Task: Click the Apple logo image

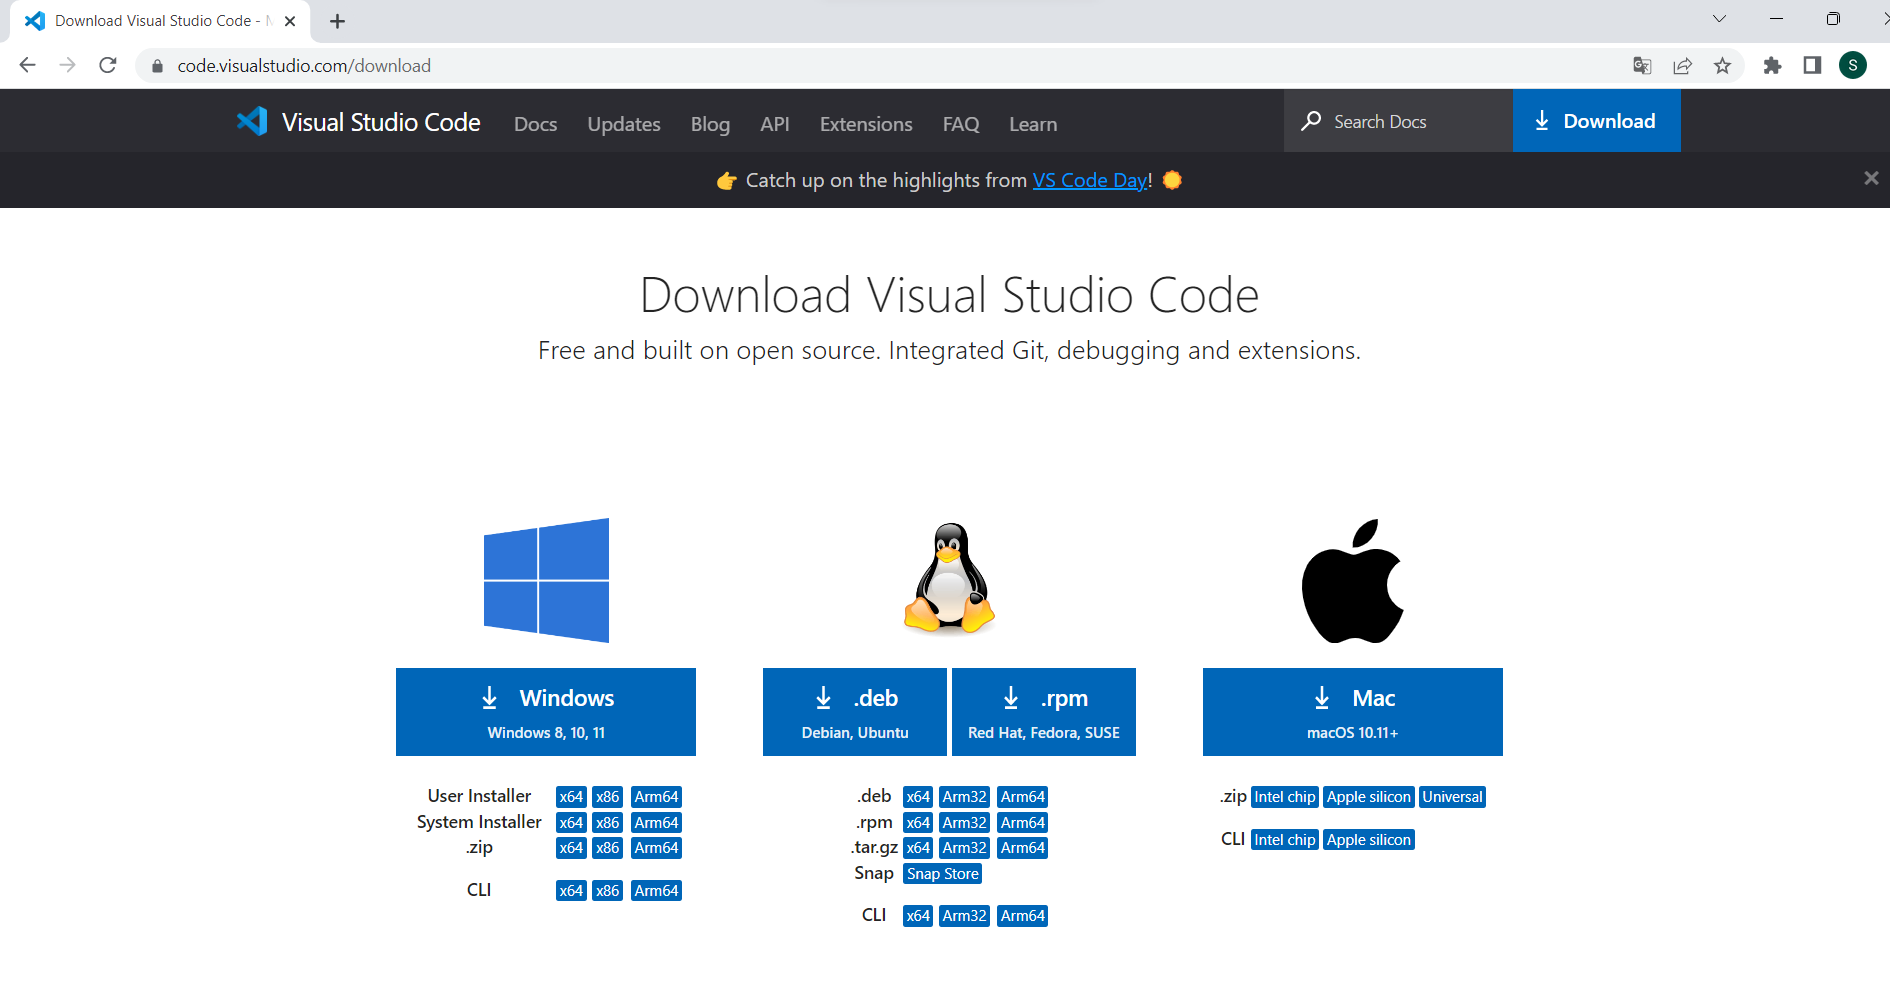Action: [1353, 581]
